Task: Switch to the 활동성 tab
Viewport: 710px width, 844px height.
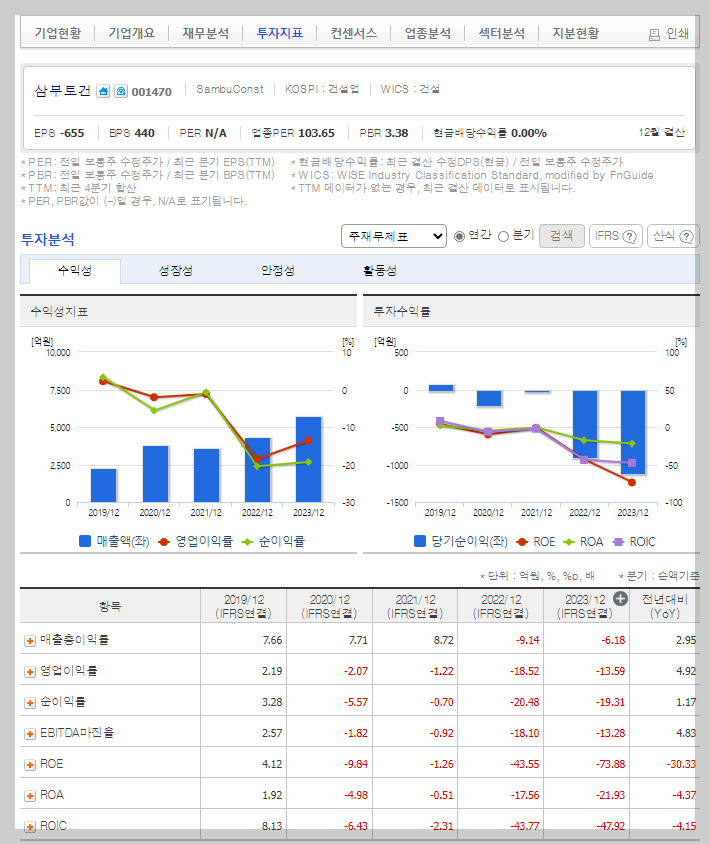Action: click(x=380, y=270)
